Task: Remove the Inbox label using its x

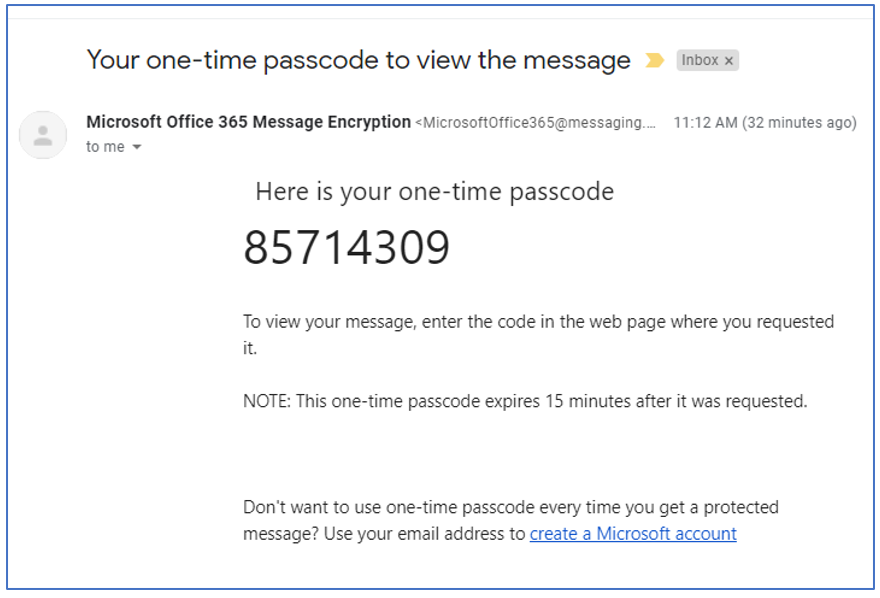Action: click(728, 61)
